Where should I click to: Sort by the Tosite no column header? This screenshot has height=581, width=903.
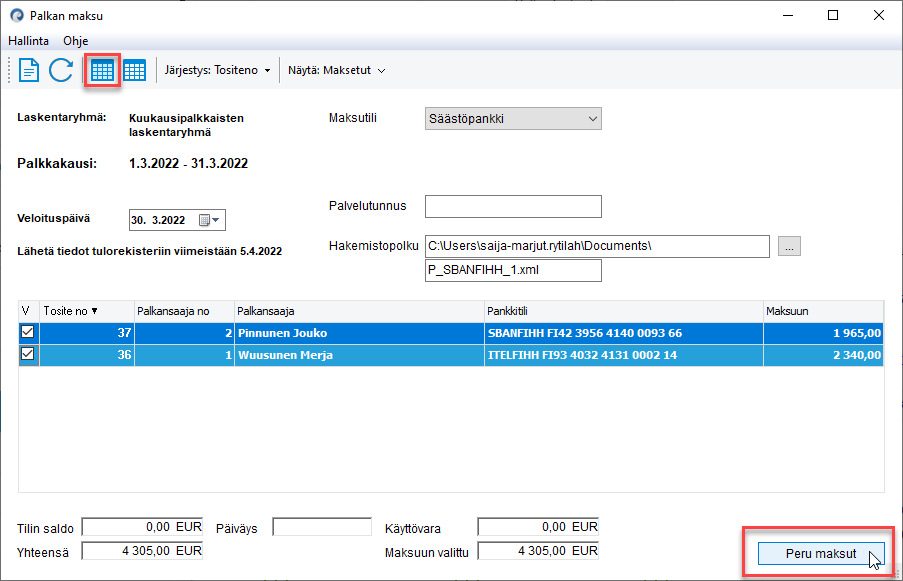[86, 311]
